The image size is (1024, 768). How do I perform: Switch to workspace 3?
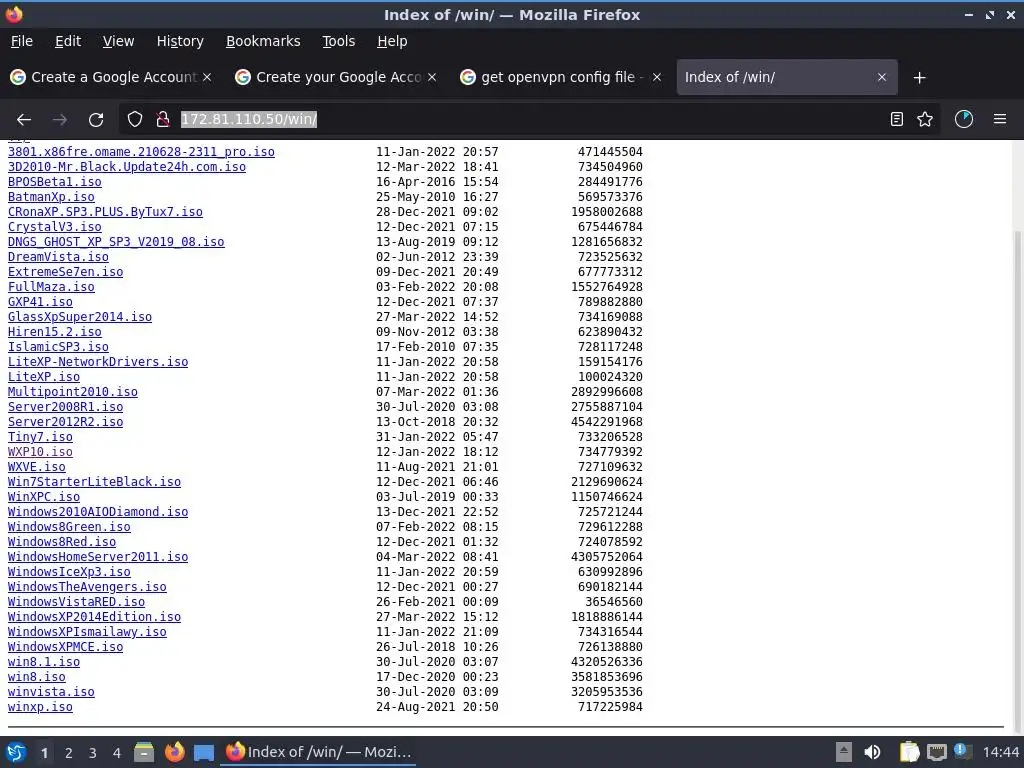[x=93, y=753]
